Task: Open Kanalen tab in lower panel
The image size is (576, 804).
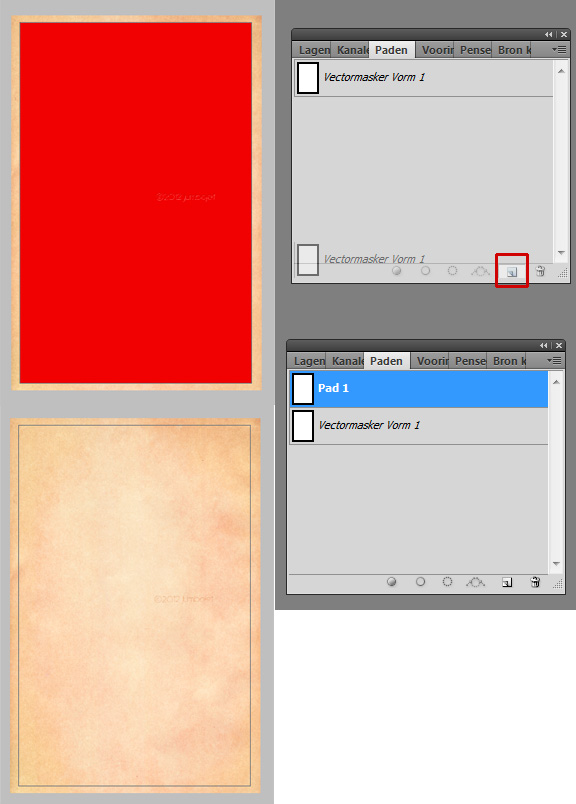Action: click(x=346, y=361)
